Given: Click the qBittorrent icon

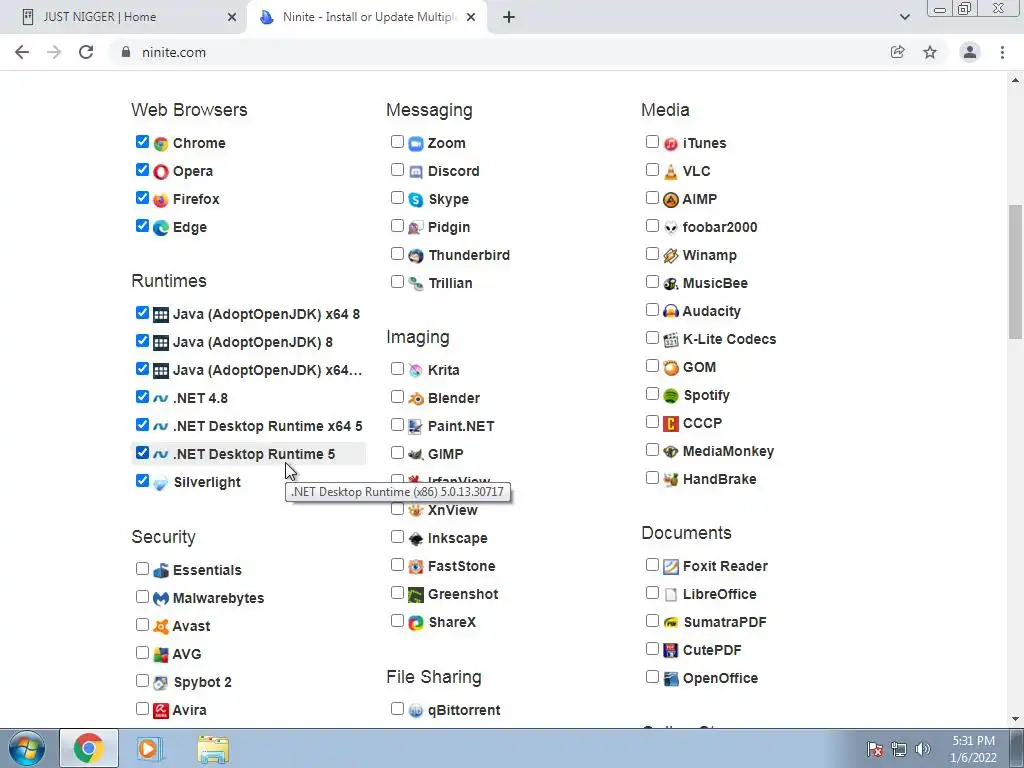Looking at the screenshot, I should pos(415,710).
